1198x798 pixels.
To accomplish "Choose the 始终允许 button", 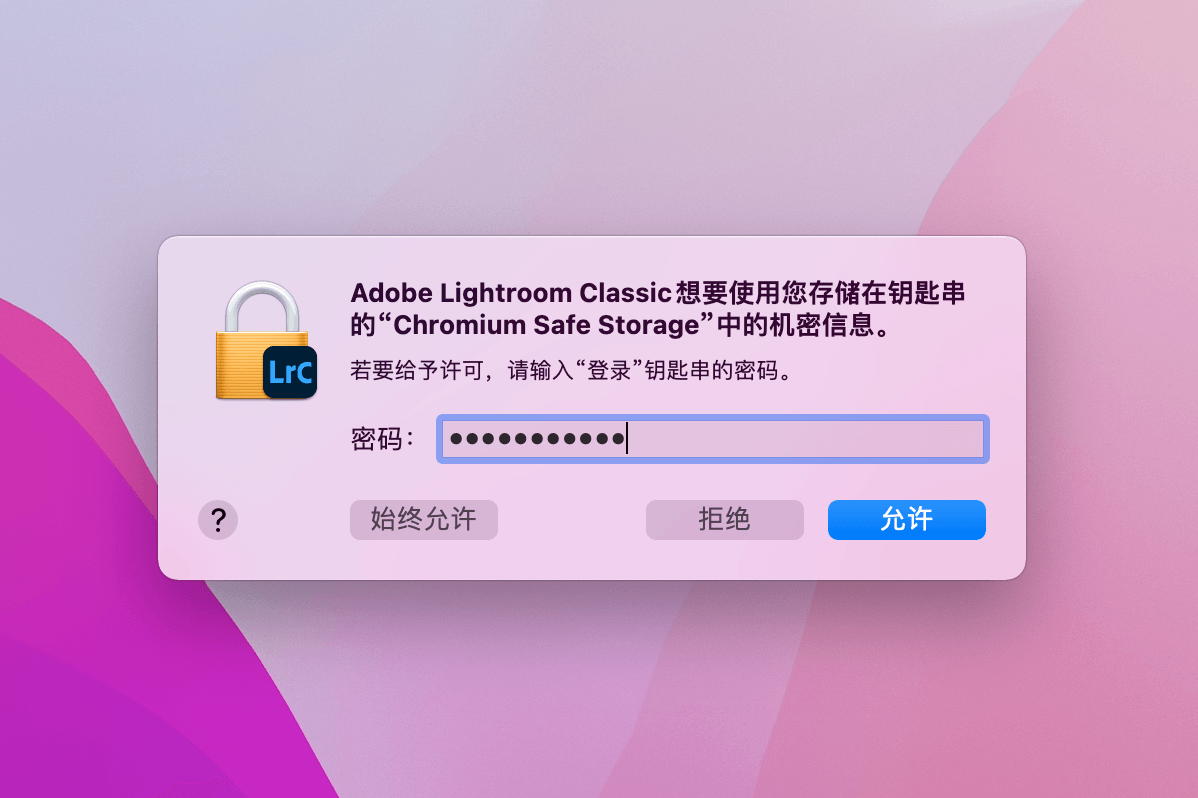I will pos(423,520).
